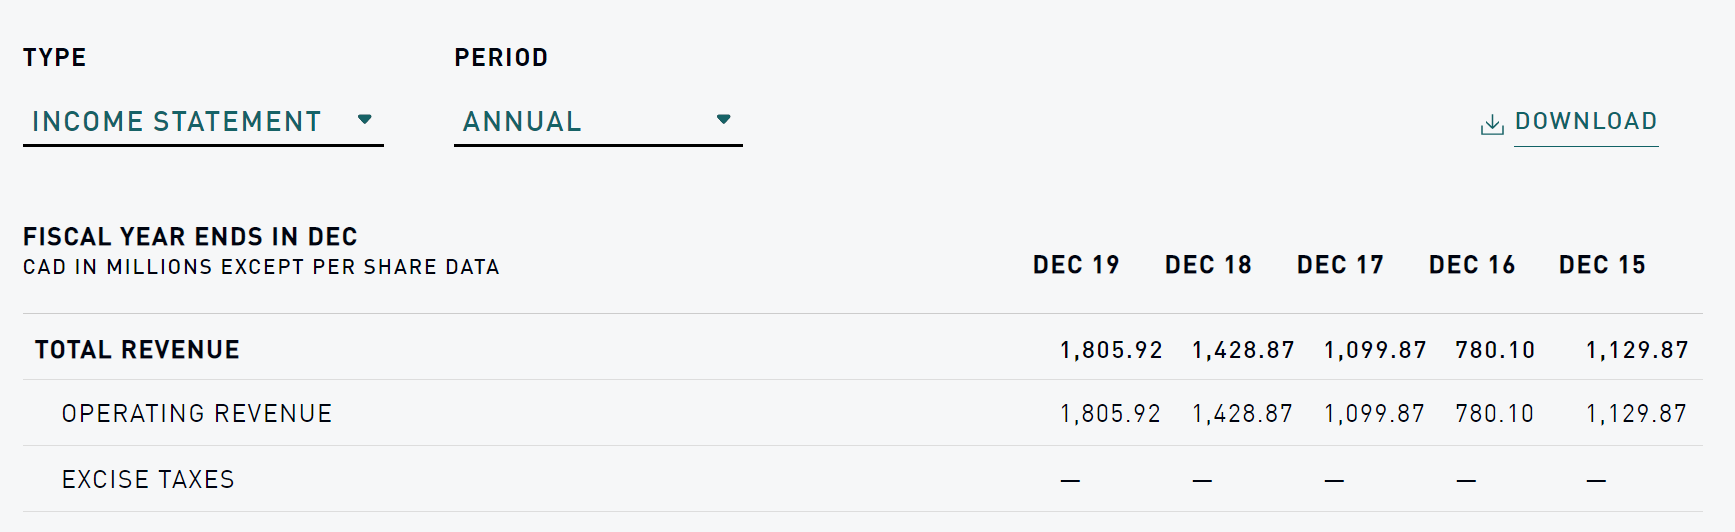The width and height of the screenshot is (1735, 532).
Task: Click Operating Revenue value 1,129.87 for Dec 15
Action: coord(1636,414)
